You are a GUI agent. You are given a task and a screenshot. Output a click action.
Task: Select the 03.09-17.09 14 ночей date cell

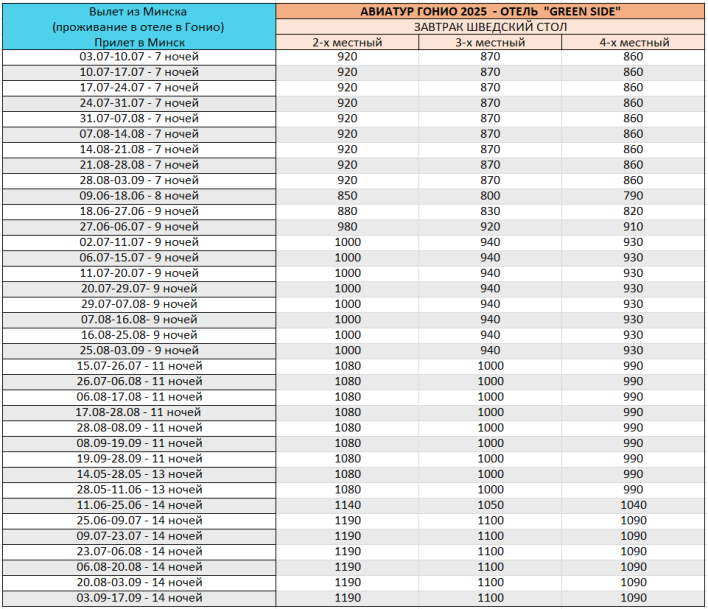(x=139, y=598)
